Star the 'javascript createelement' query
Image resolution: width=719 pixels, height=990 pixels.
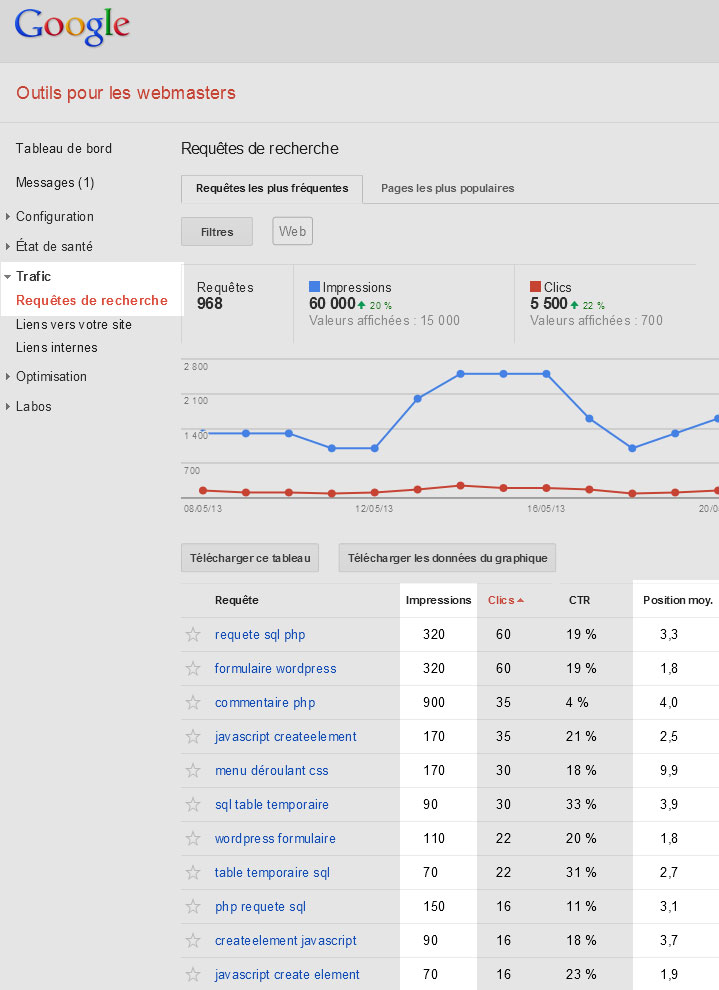pos(193,737)
